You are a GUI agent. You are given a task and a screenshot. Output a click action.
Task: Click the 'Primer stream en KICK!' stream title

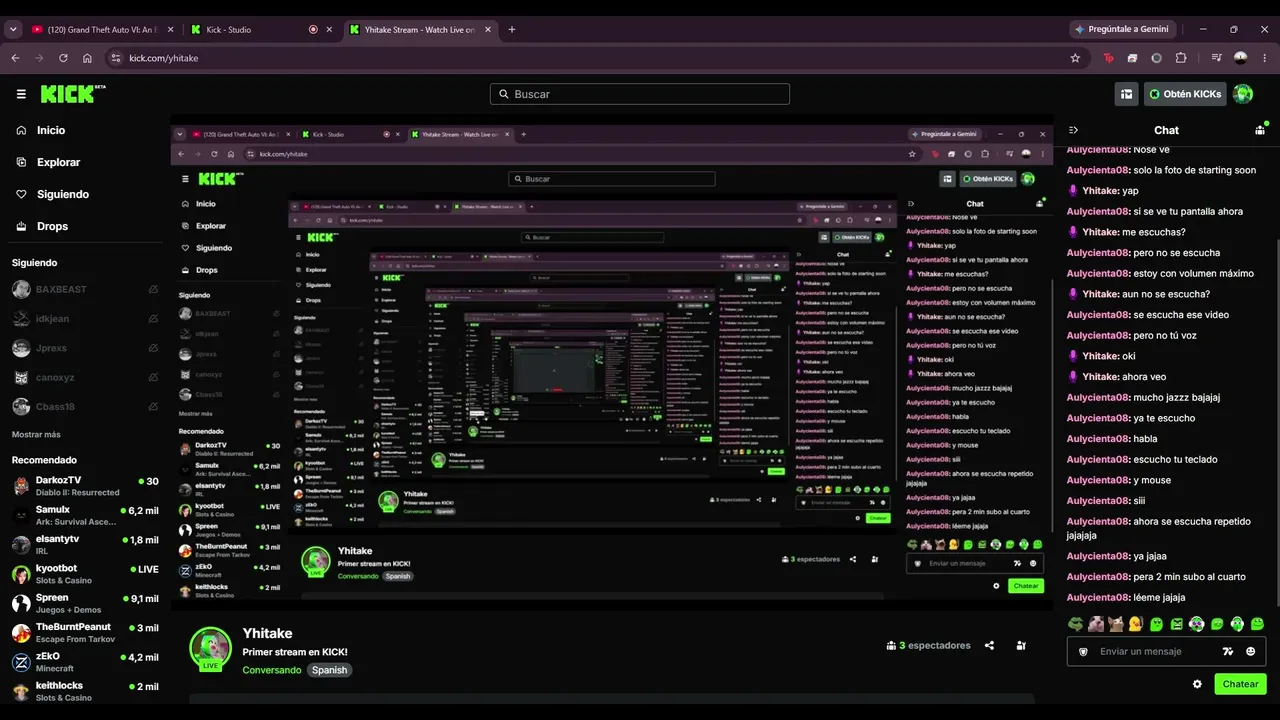[295, 652]
